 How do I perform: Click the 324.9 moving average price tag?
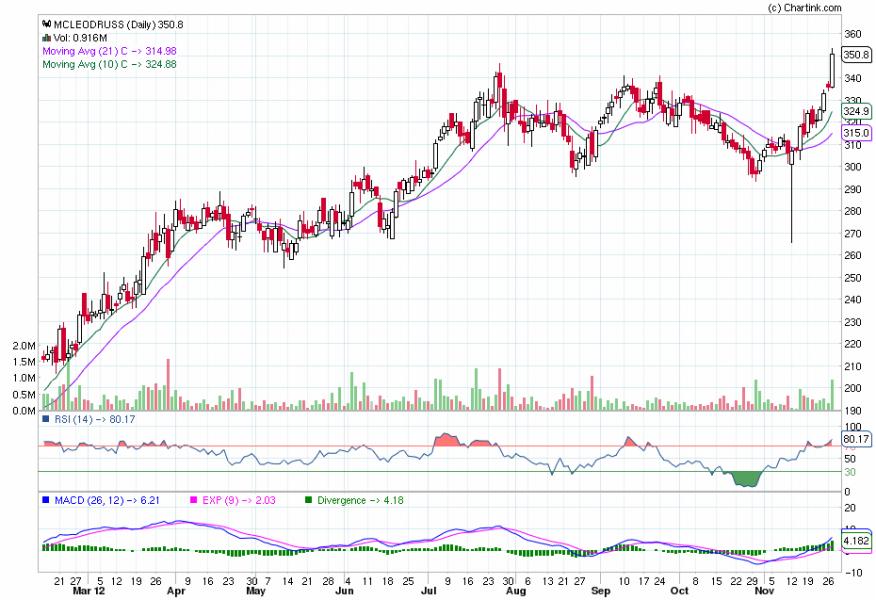pos(856,111)
